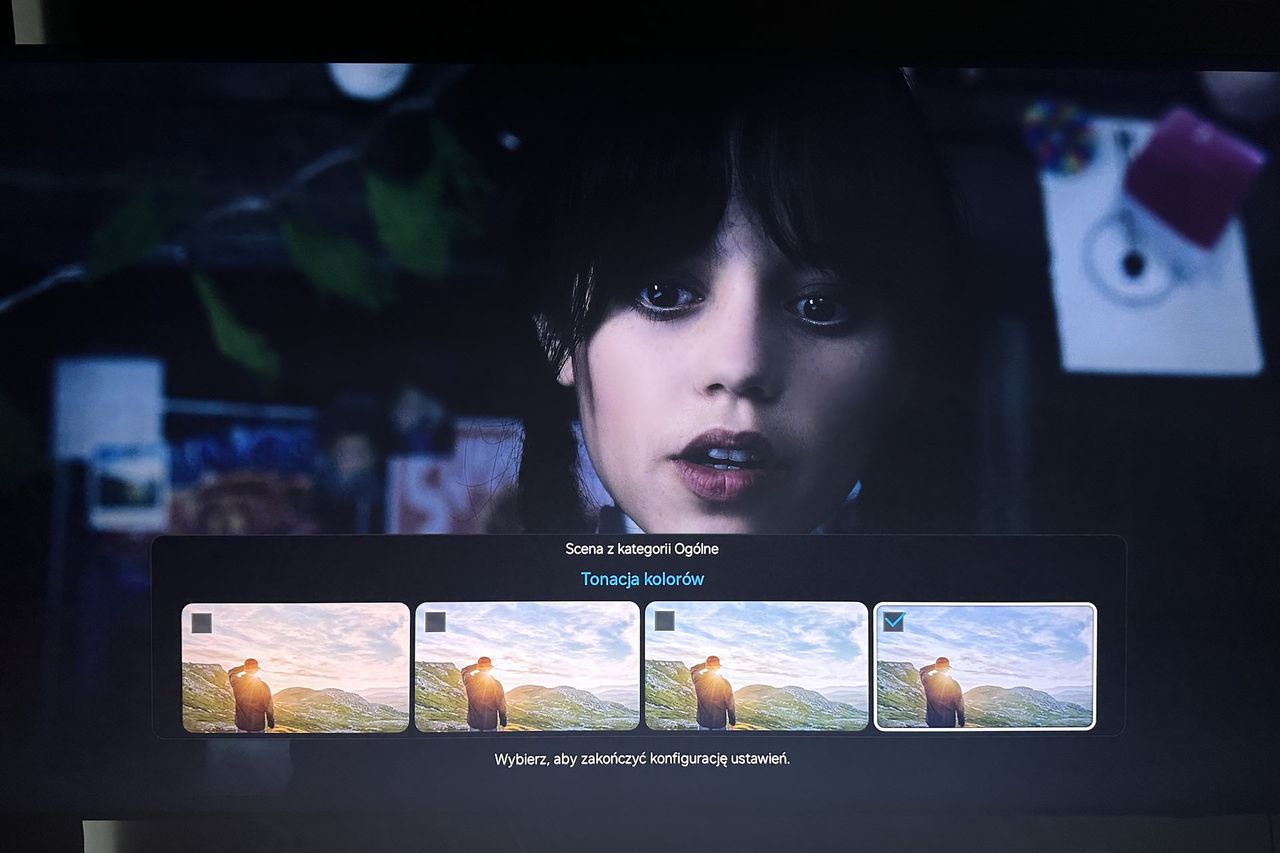
Task: Click the 'Scena z kategorii Ogólne' text
Action: tap(642, 549)
